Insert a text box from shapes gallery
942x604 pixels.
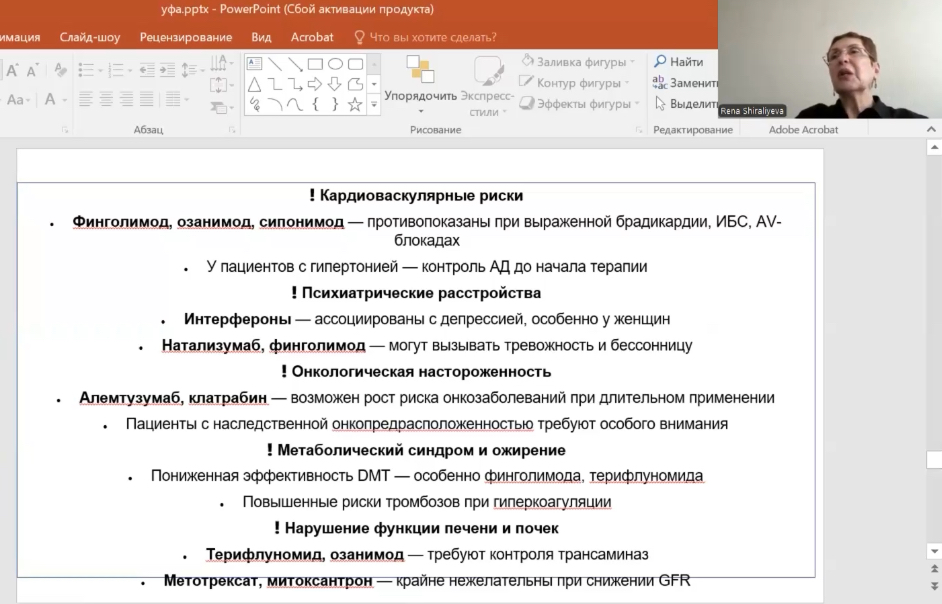[255, 64]
